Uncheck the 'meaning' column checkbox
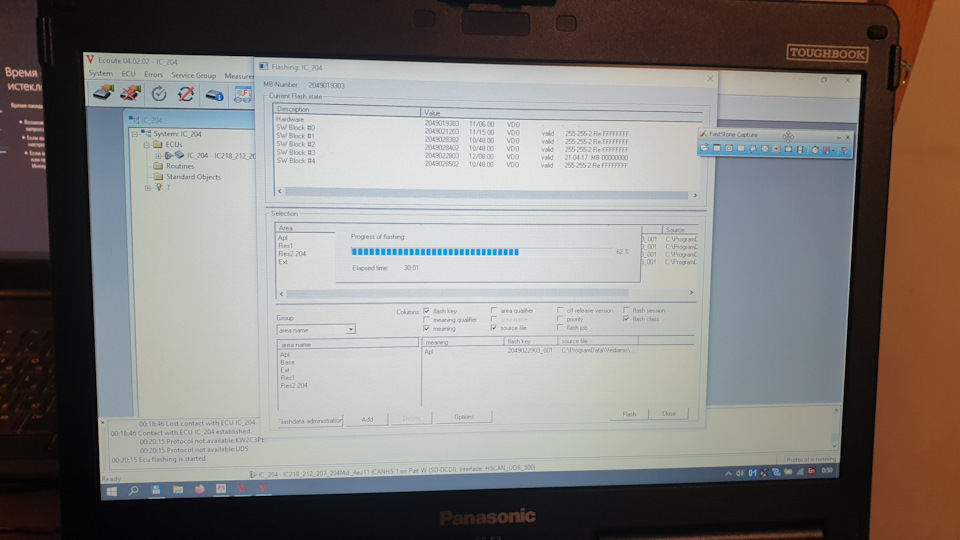Image resolution: width=960 pixels, height=540 pixels. pyautogui.click(x=427, y=329)
